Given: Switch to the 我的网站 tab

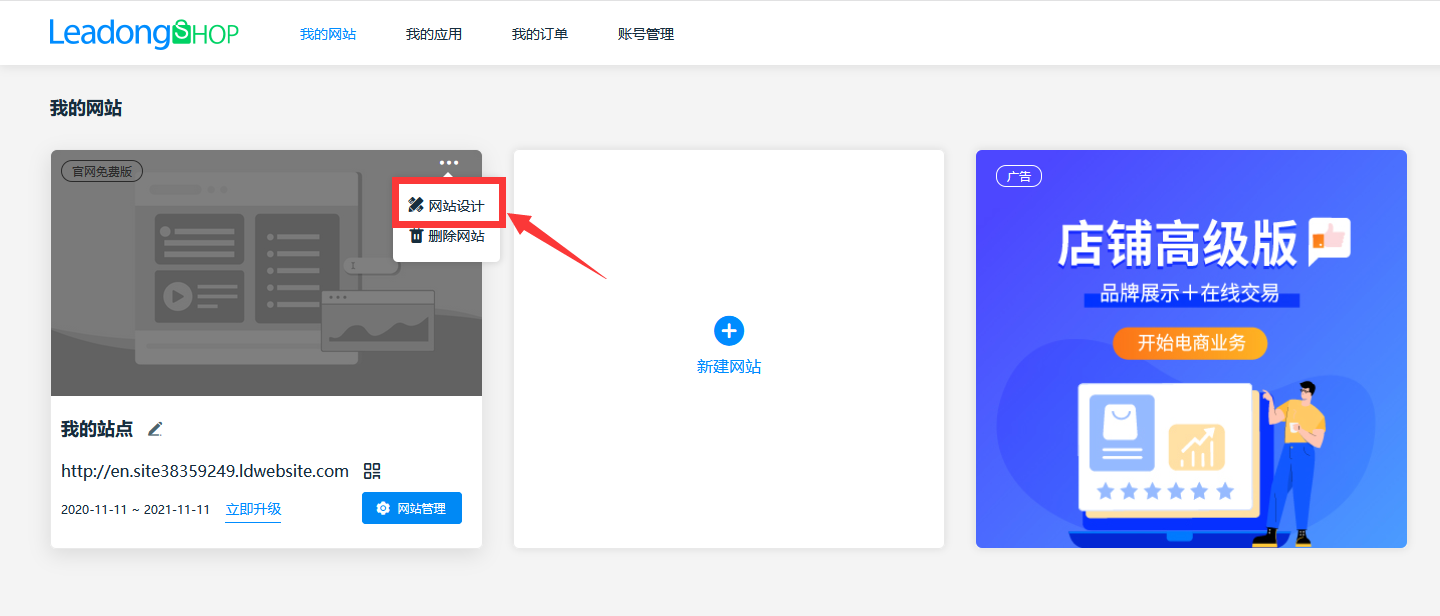Looking at the screenshot, I should click(x=328, y=34).
